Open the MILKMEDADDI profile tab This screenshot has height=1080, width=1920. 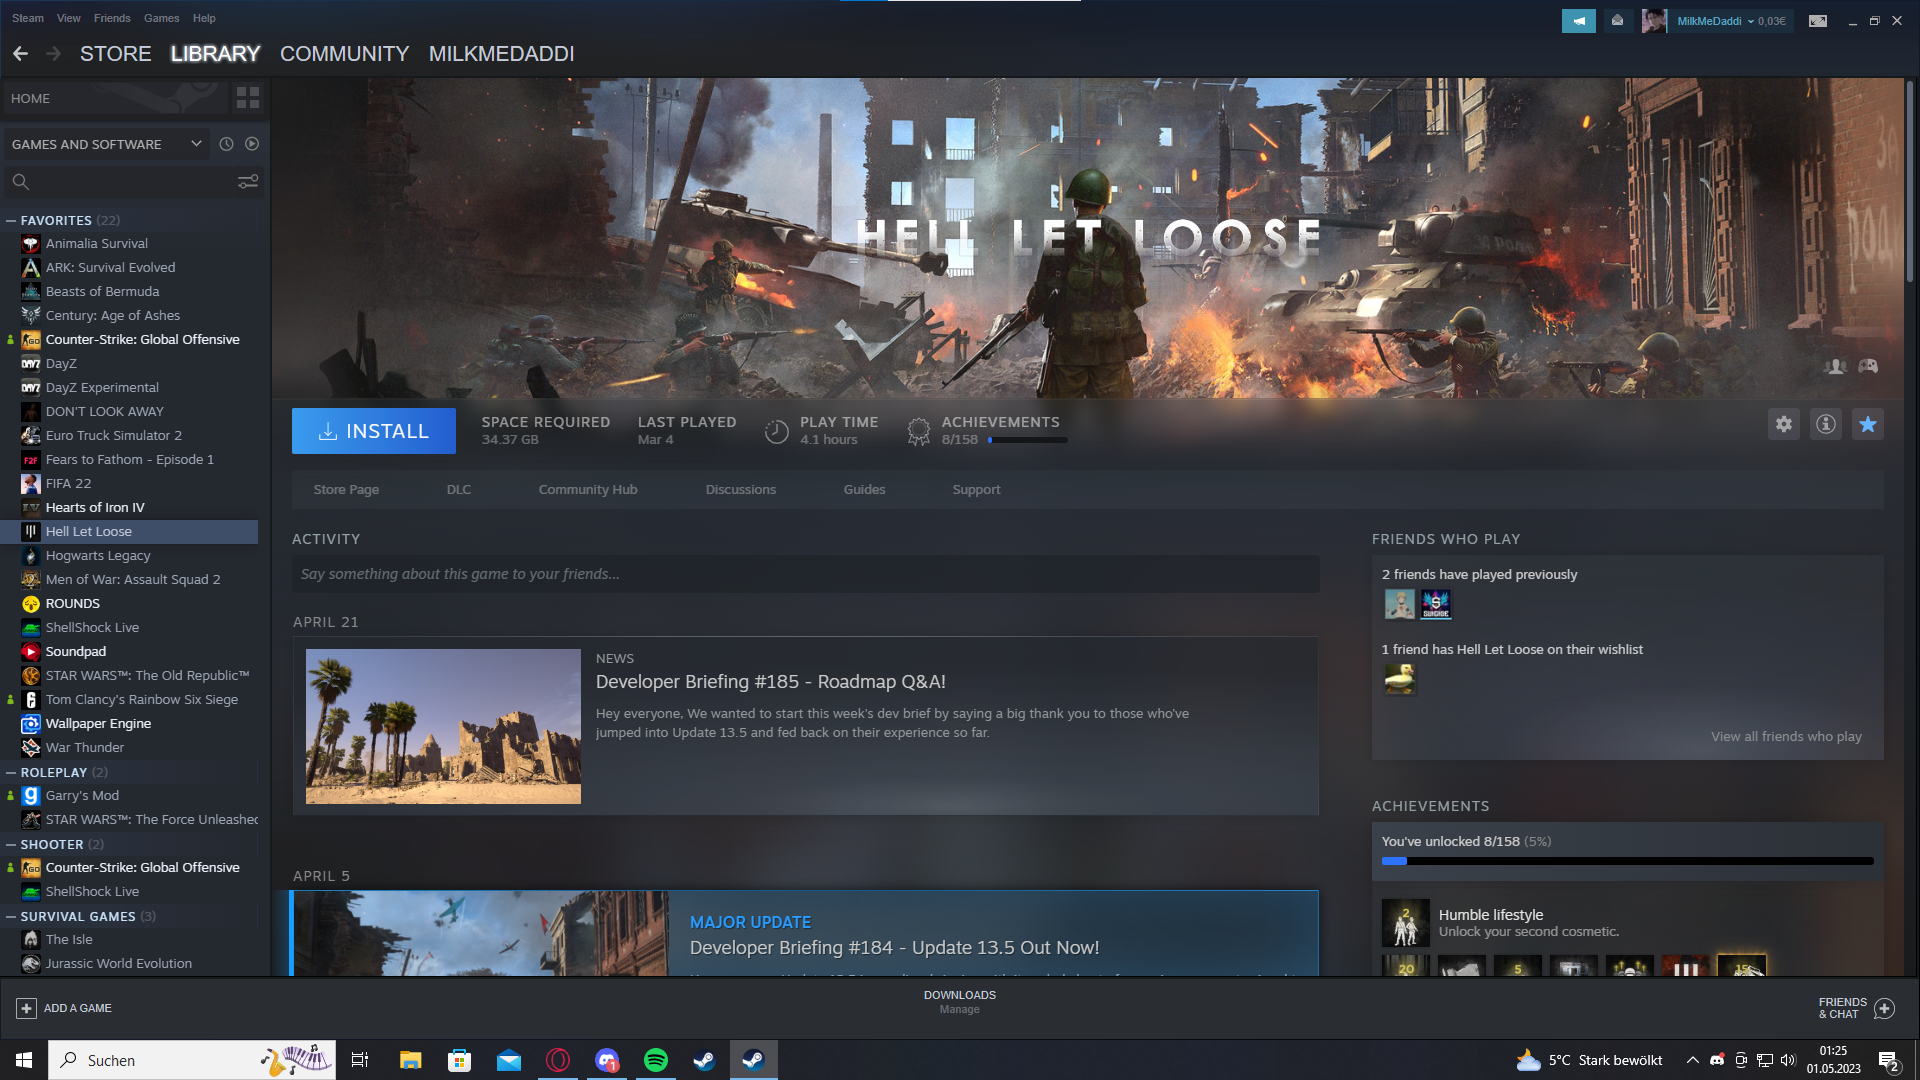[x=502, y=54]
